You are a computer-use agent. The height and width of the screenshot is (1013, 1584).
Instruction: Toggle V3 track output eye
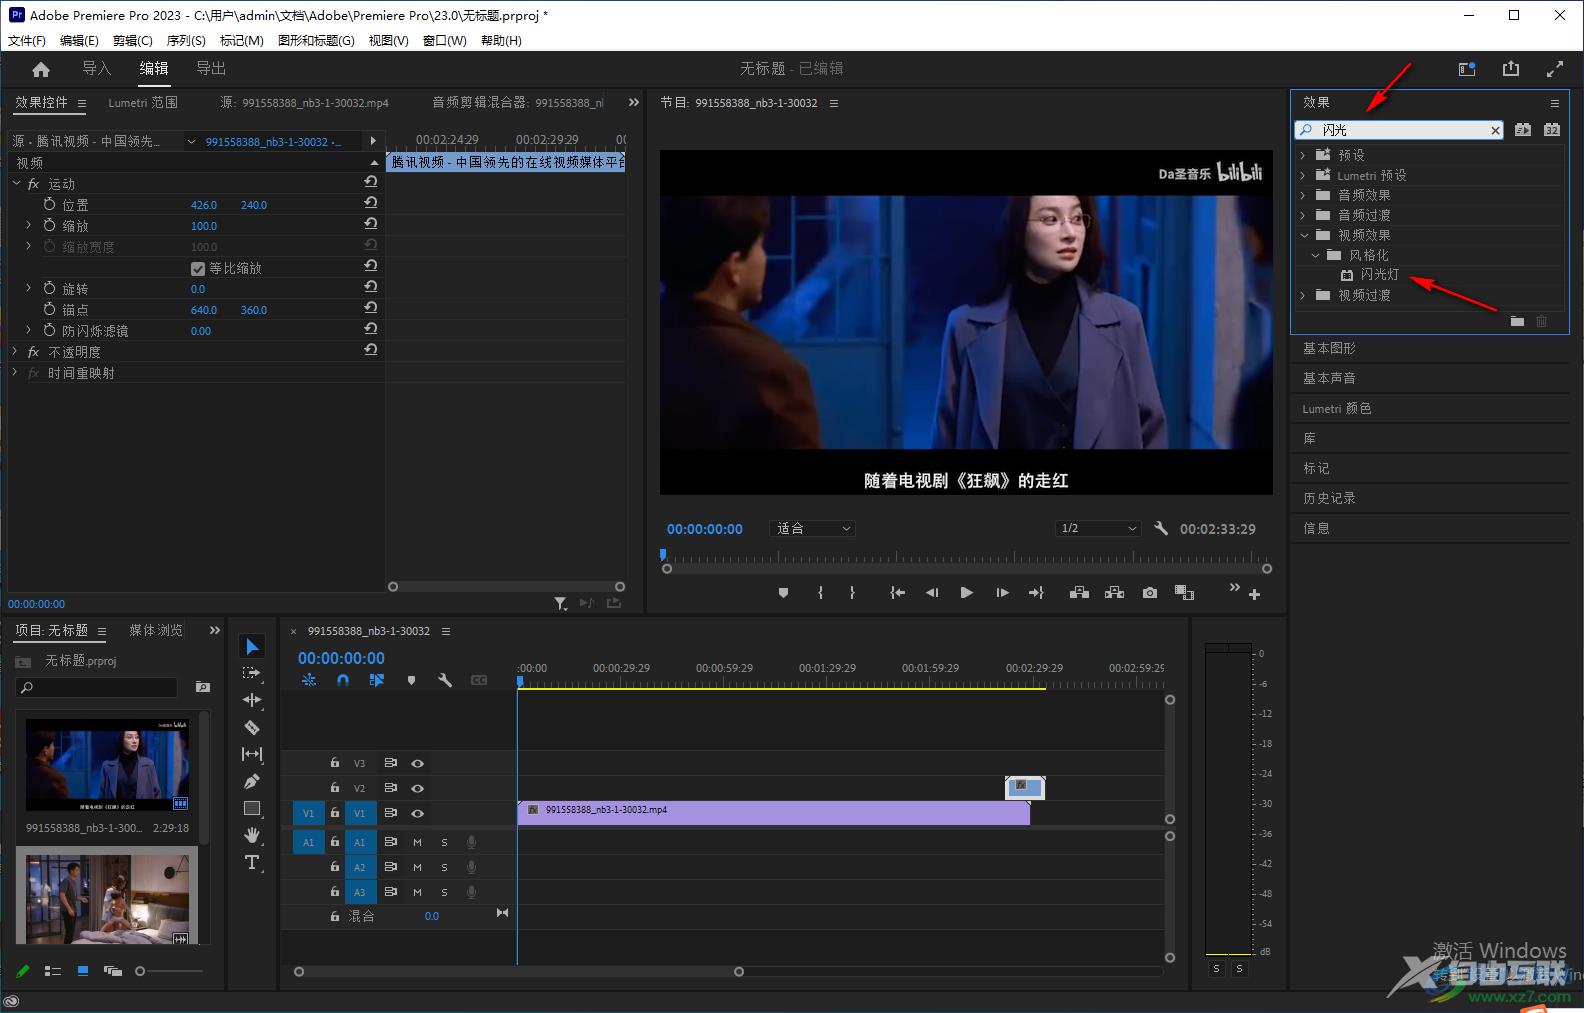click(417, 763)
